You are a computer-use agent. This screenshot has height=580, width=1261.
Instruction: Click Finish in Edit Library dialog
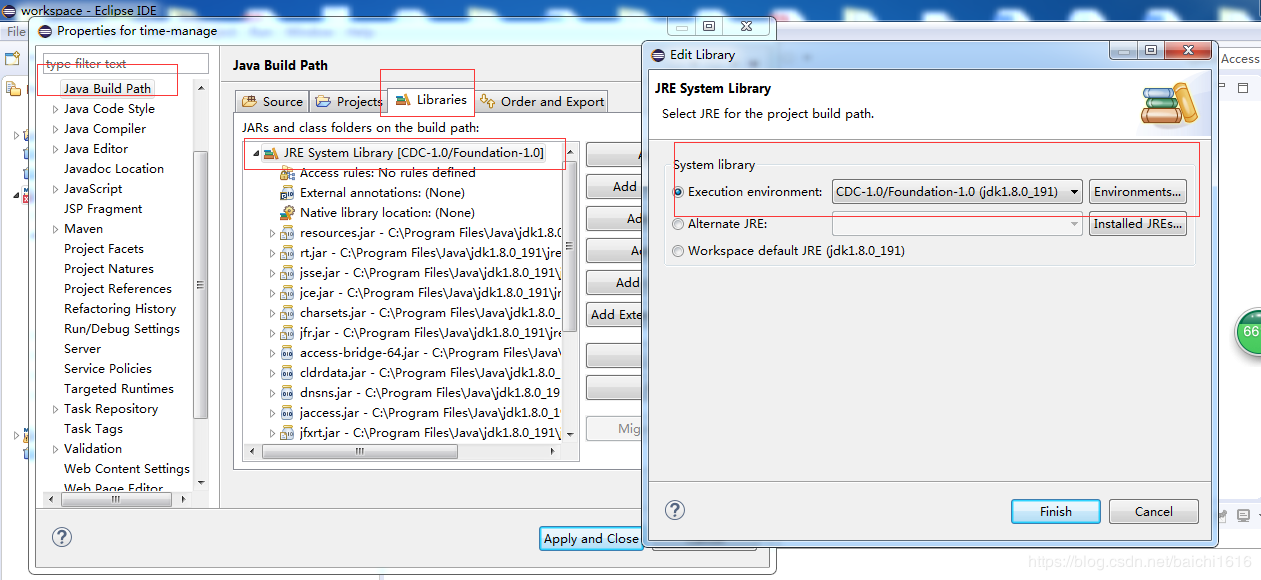pyautogui.click(x=1056, y=511)
